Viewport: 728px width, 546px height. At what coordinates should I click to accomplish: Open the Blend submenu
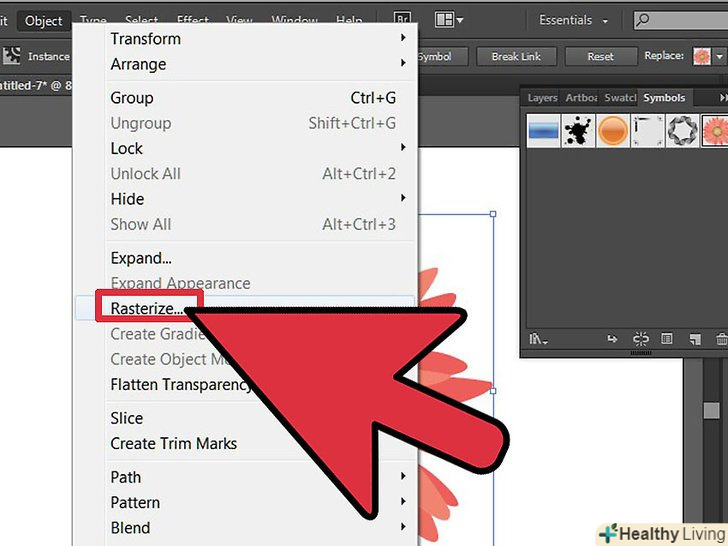pyautogui.click(x=246, y=528)
